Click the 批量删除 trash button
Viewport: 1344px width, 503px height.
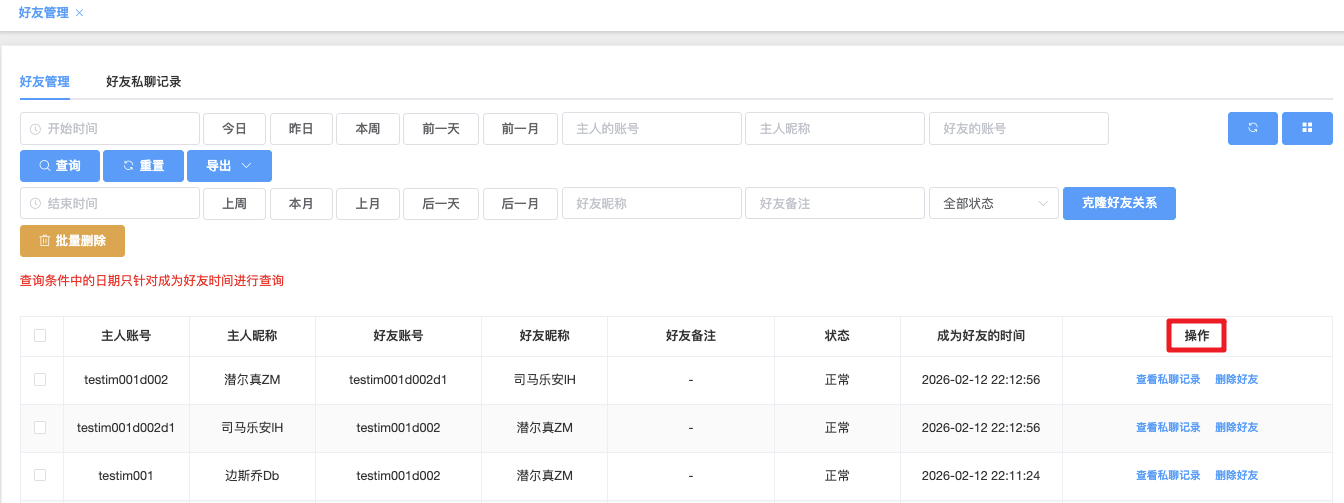click(72, 241)
